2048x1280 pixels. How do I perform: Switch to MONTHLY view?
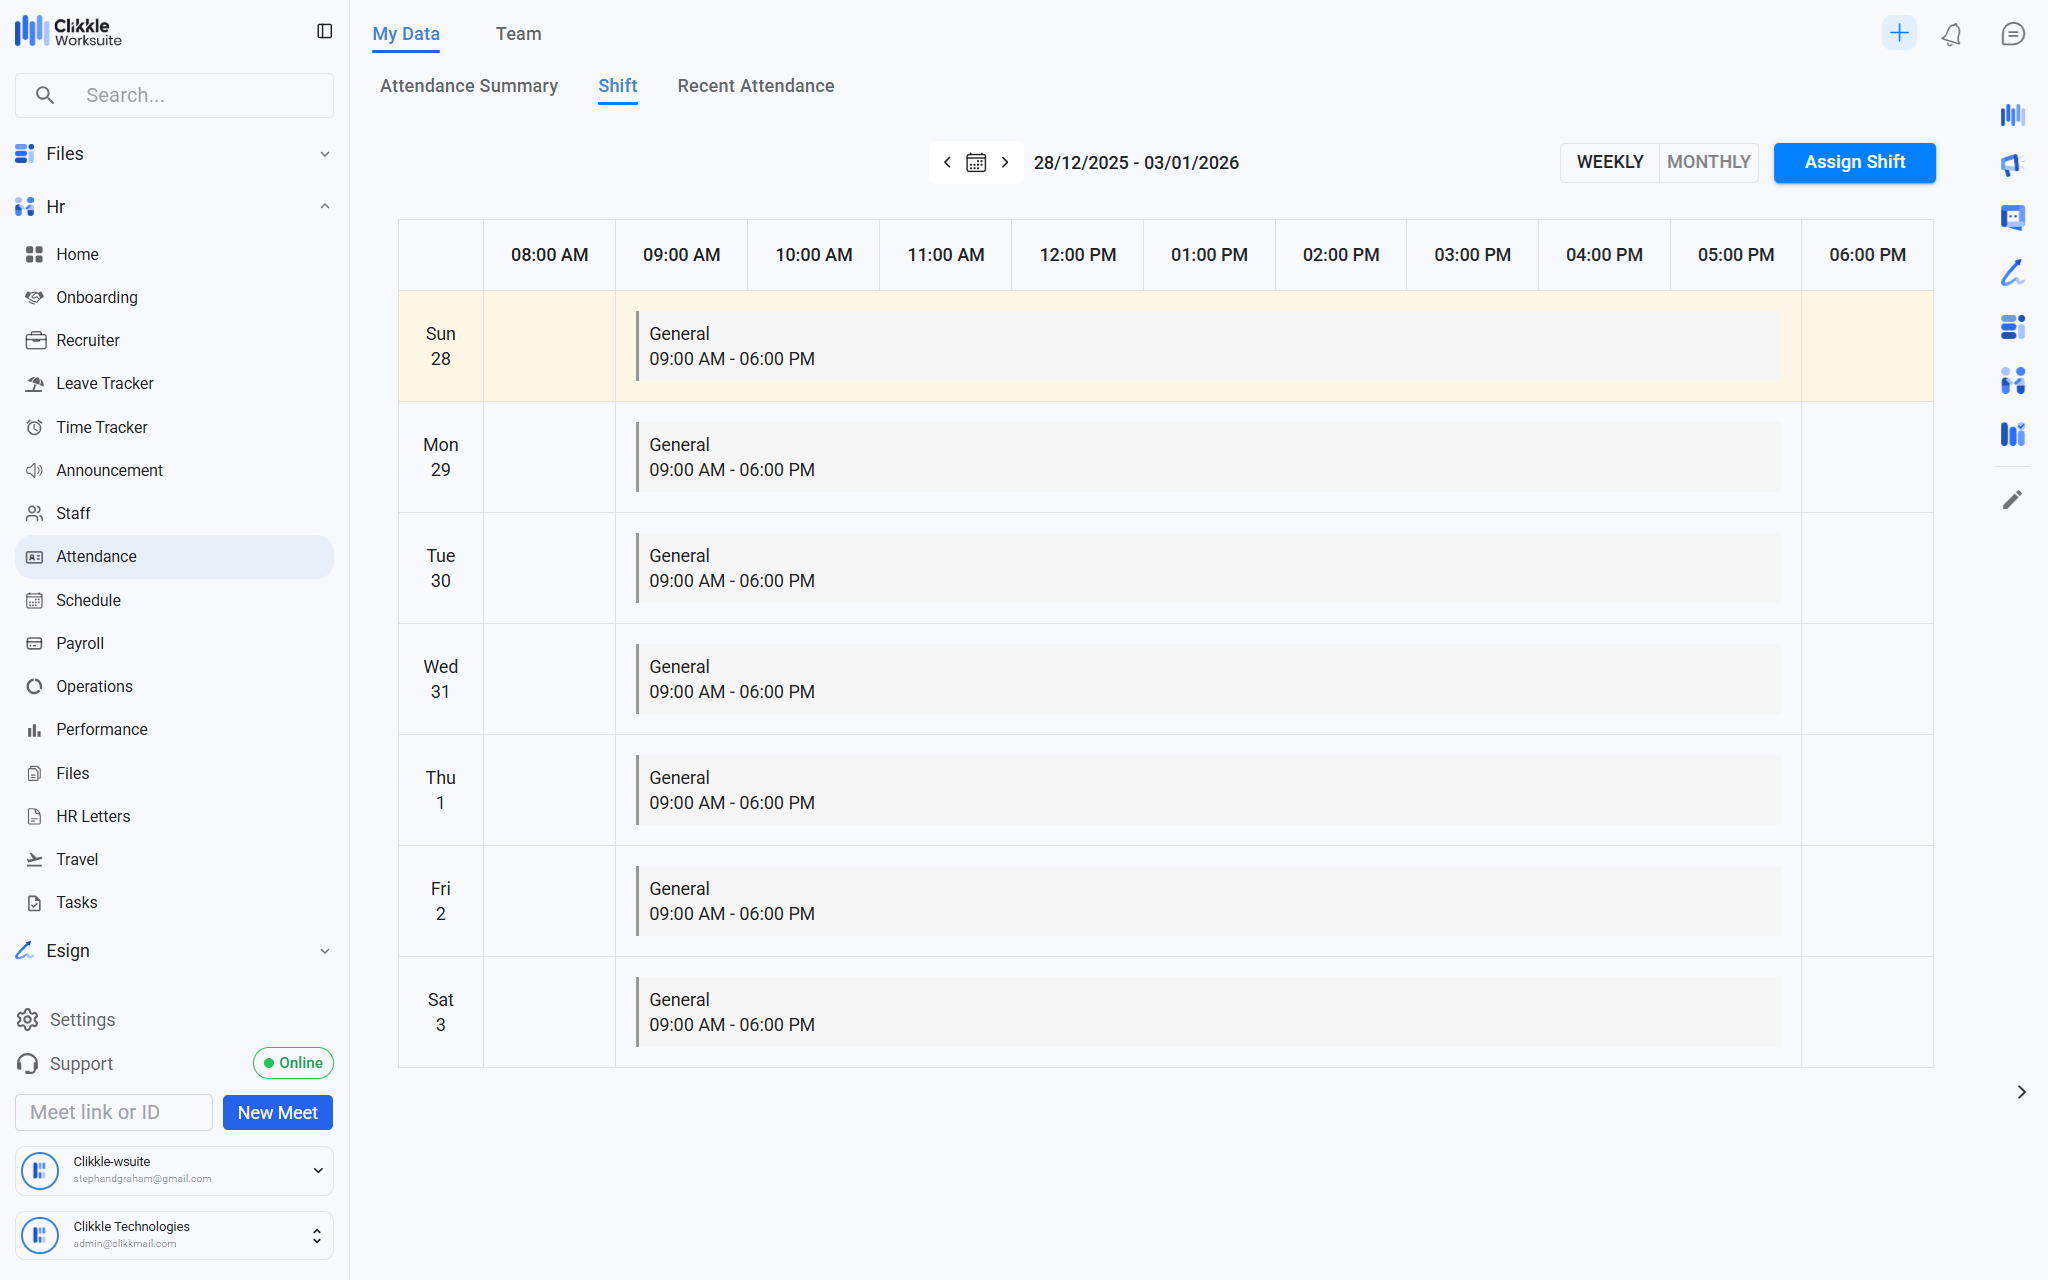[1708, 162]
